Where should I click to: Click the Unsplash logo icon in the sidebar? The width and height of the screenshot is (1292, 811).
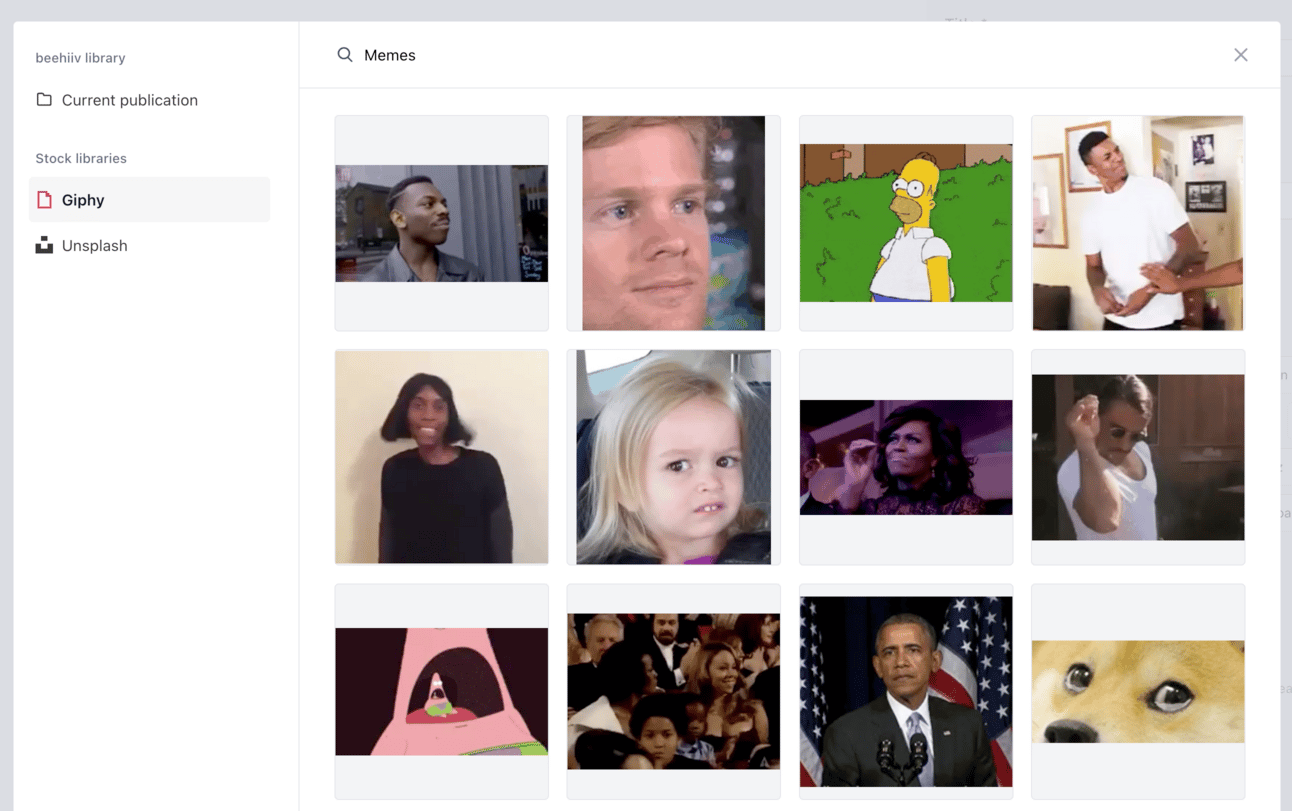[x=44, y=245]
